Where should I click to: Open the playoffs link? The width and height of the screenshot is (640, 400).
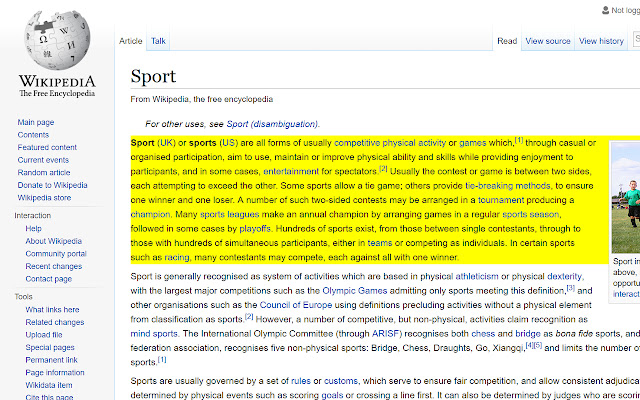click(x=255, y=229)
